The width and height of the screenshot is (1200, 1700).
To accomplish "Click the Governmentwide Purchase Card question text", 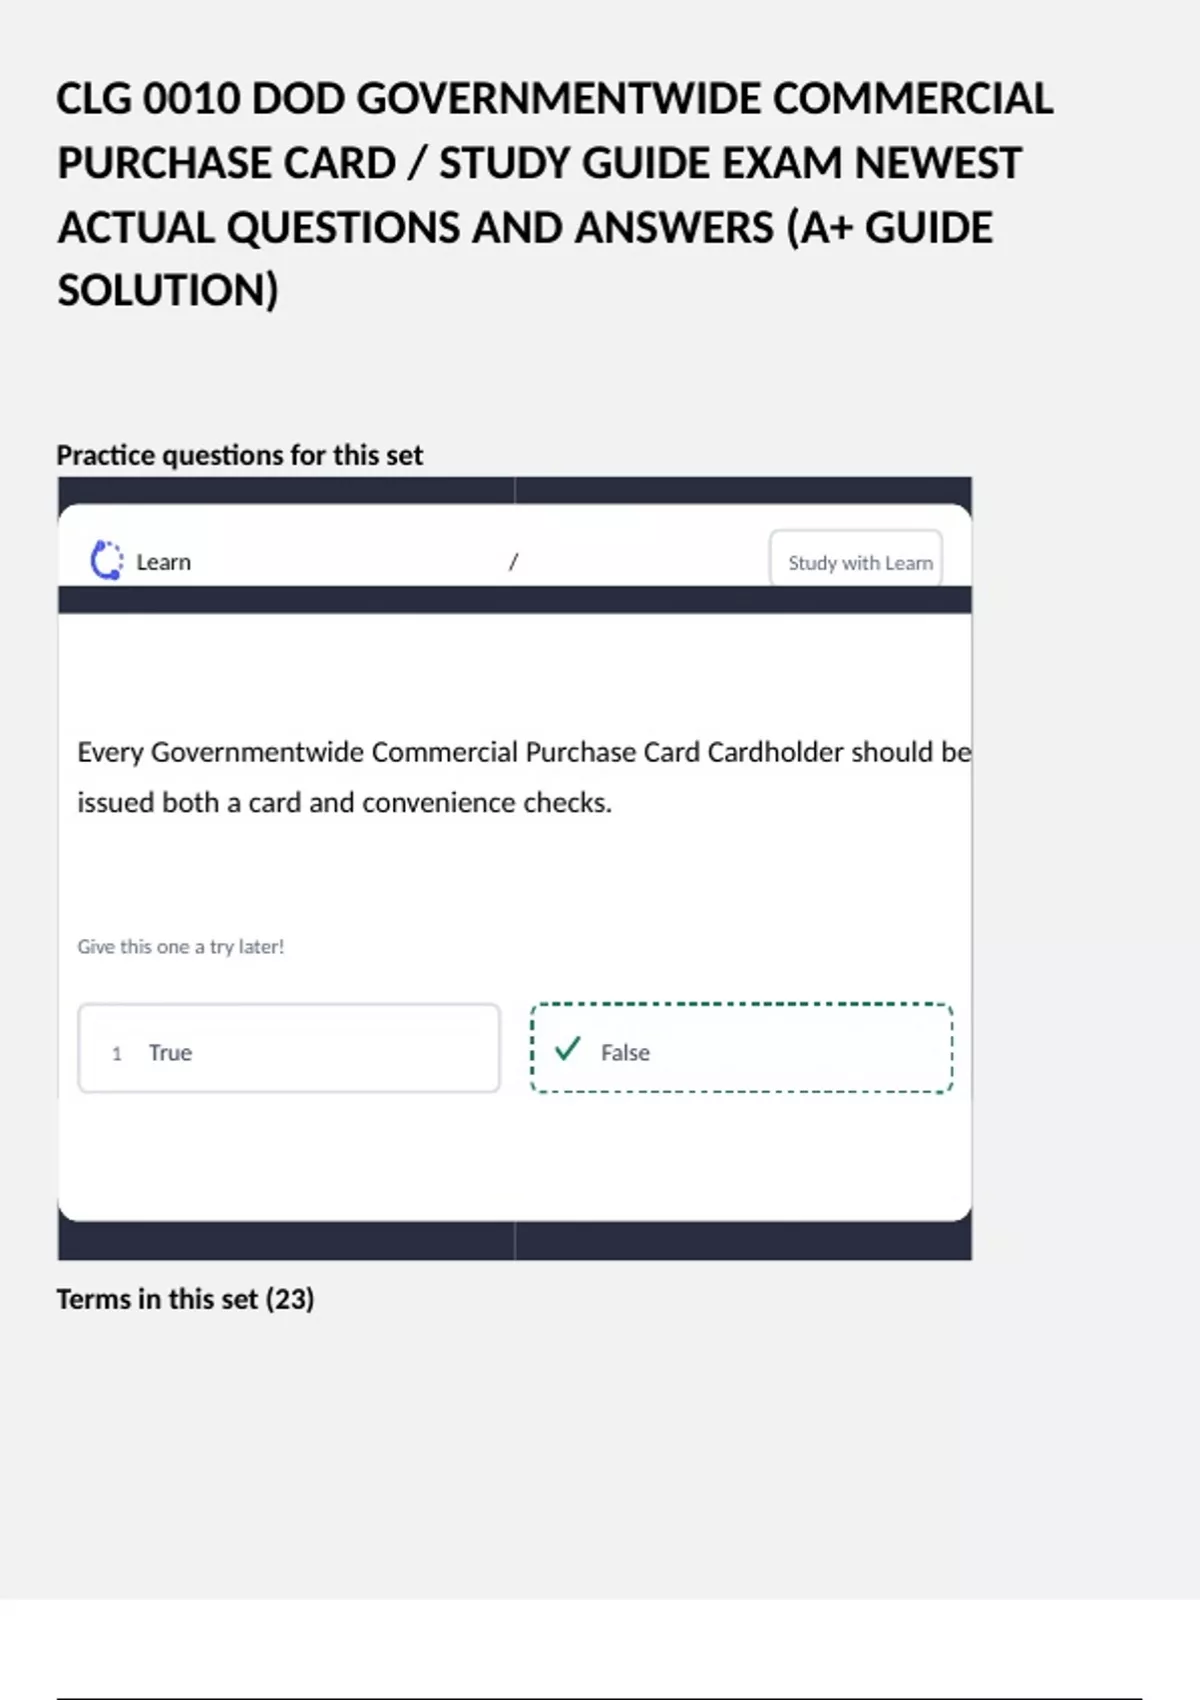I will (524, 777).
